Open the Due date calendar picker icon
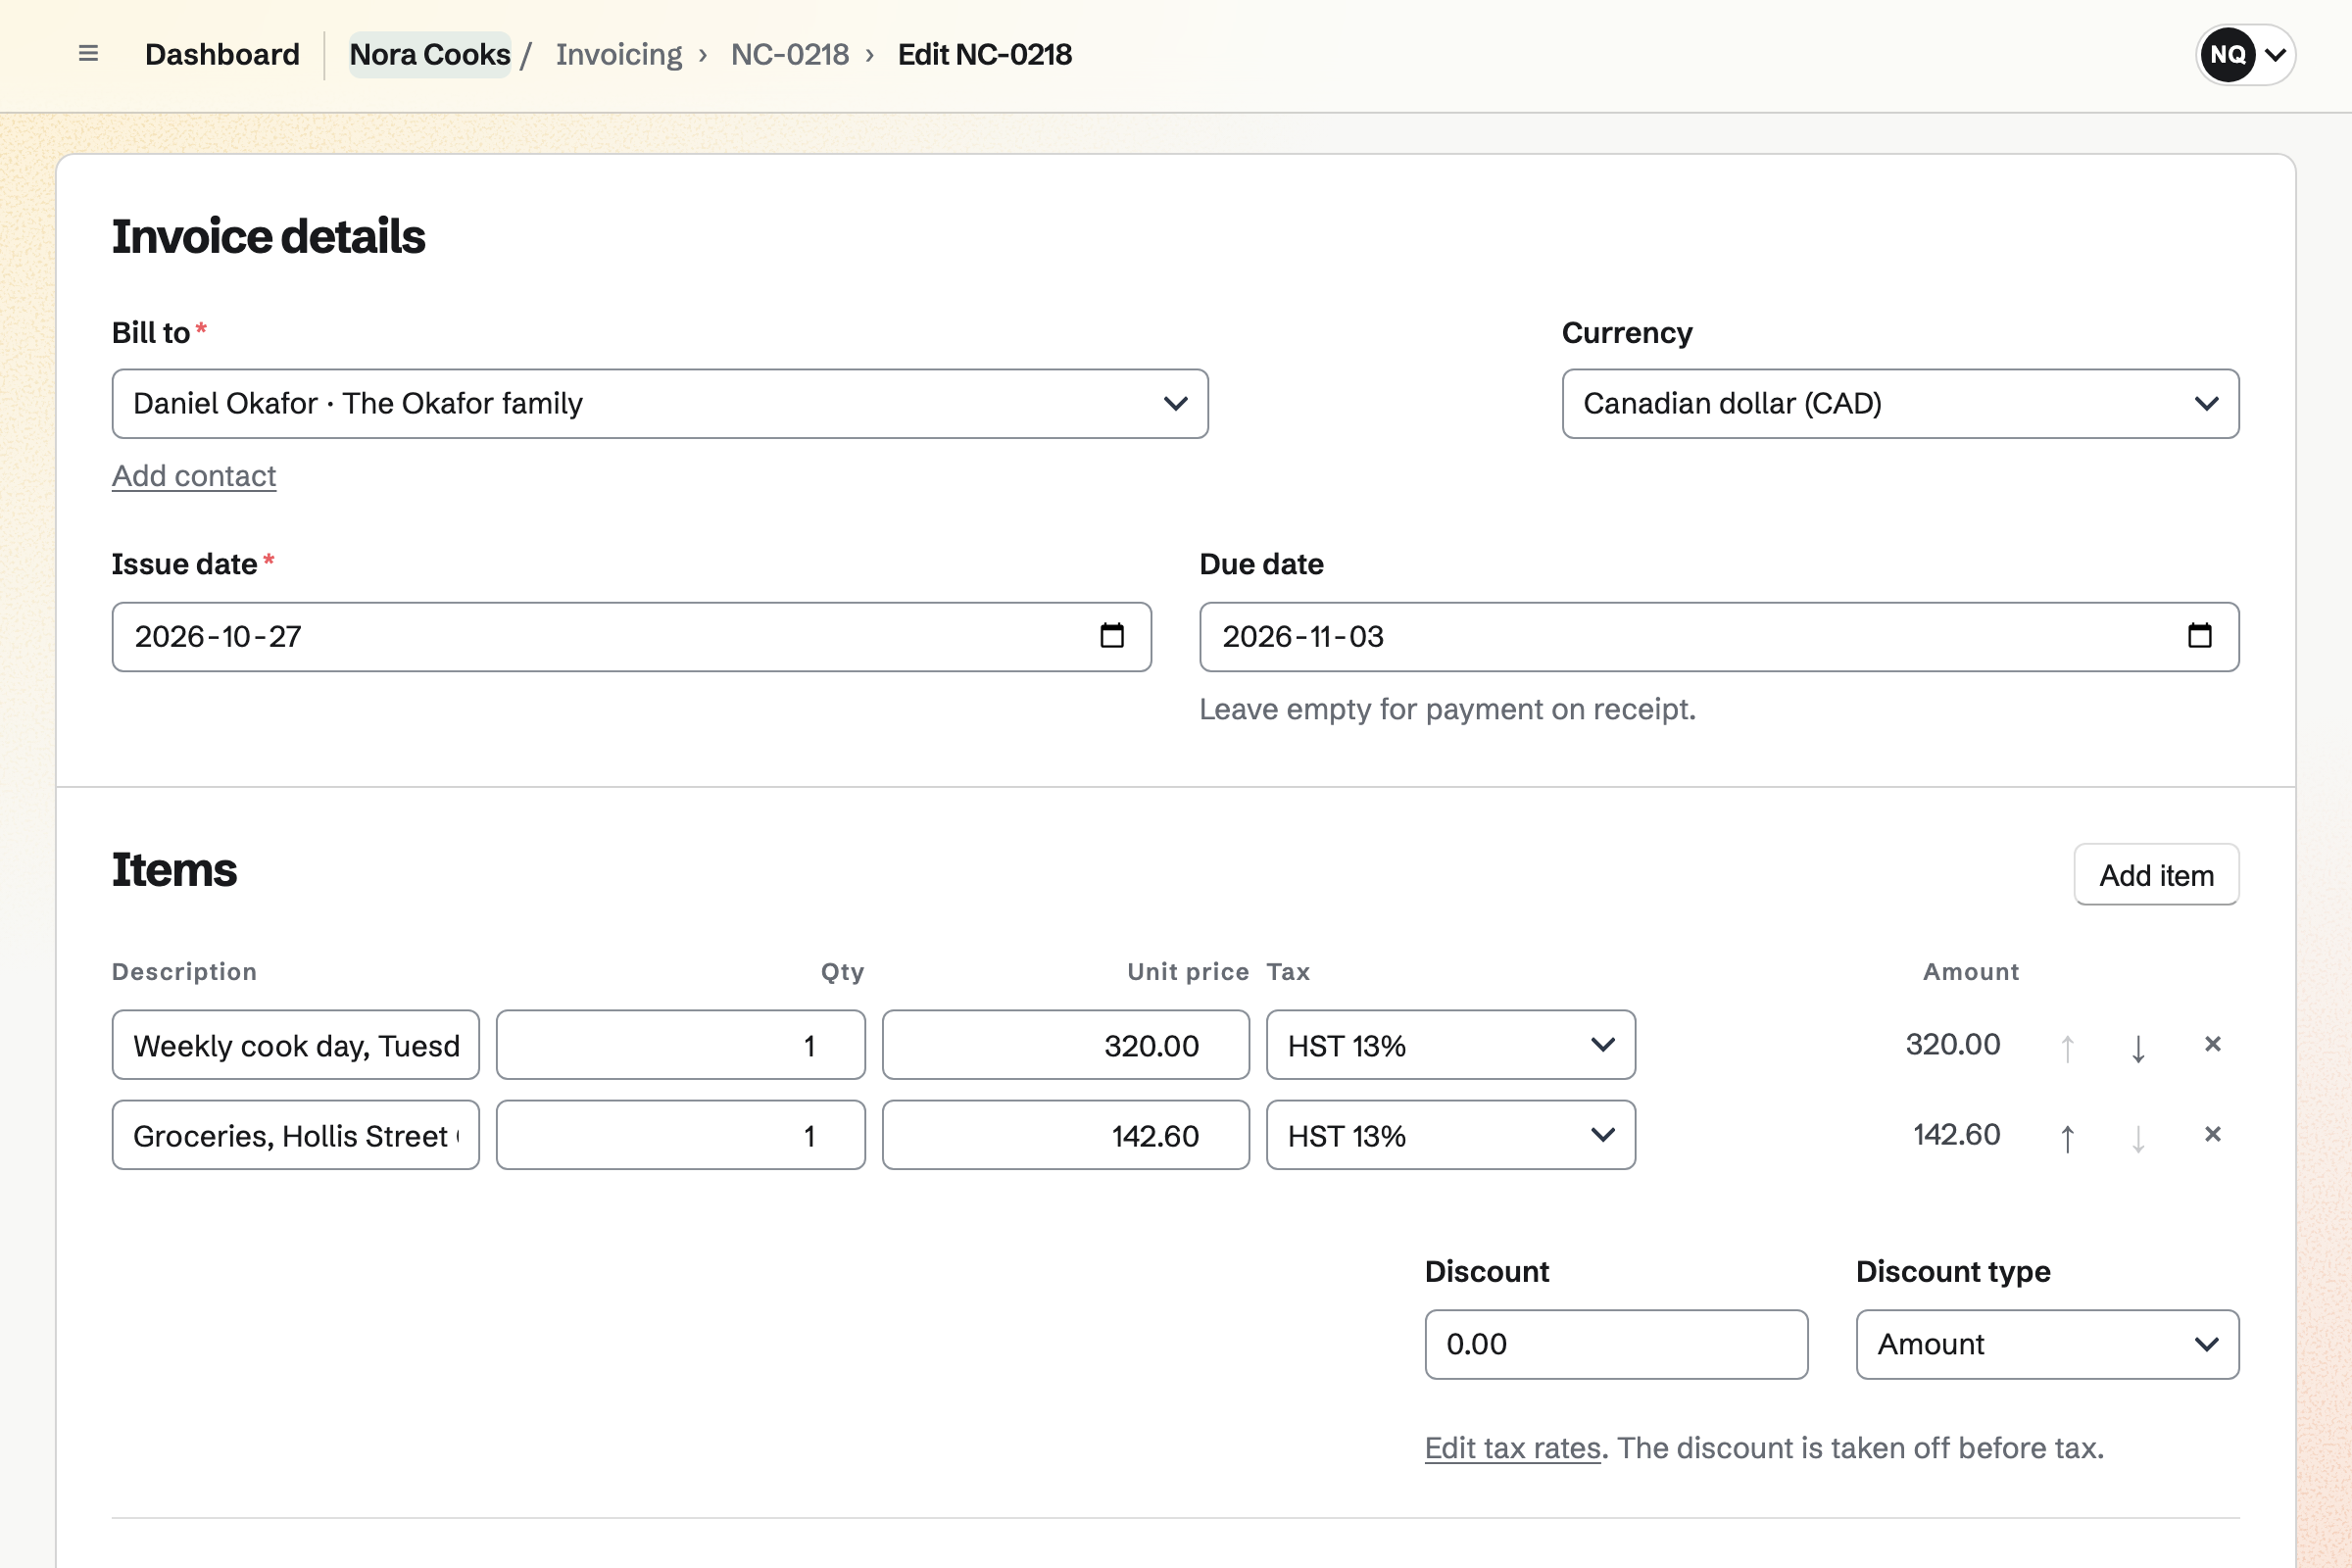The height and width of the screenshot is (1568, 2352). pyautogui.click(x=2200, y=636)
